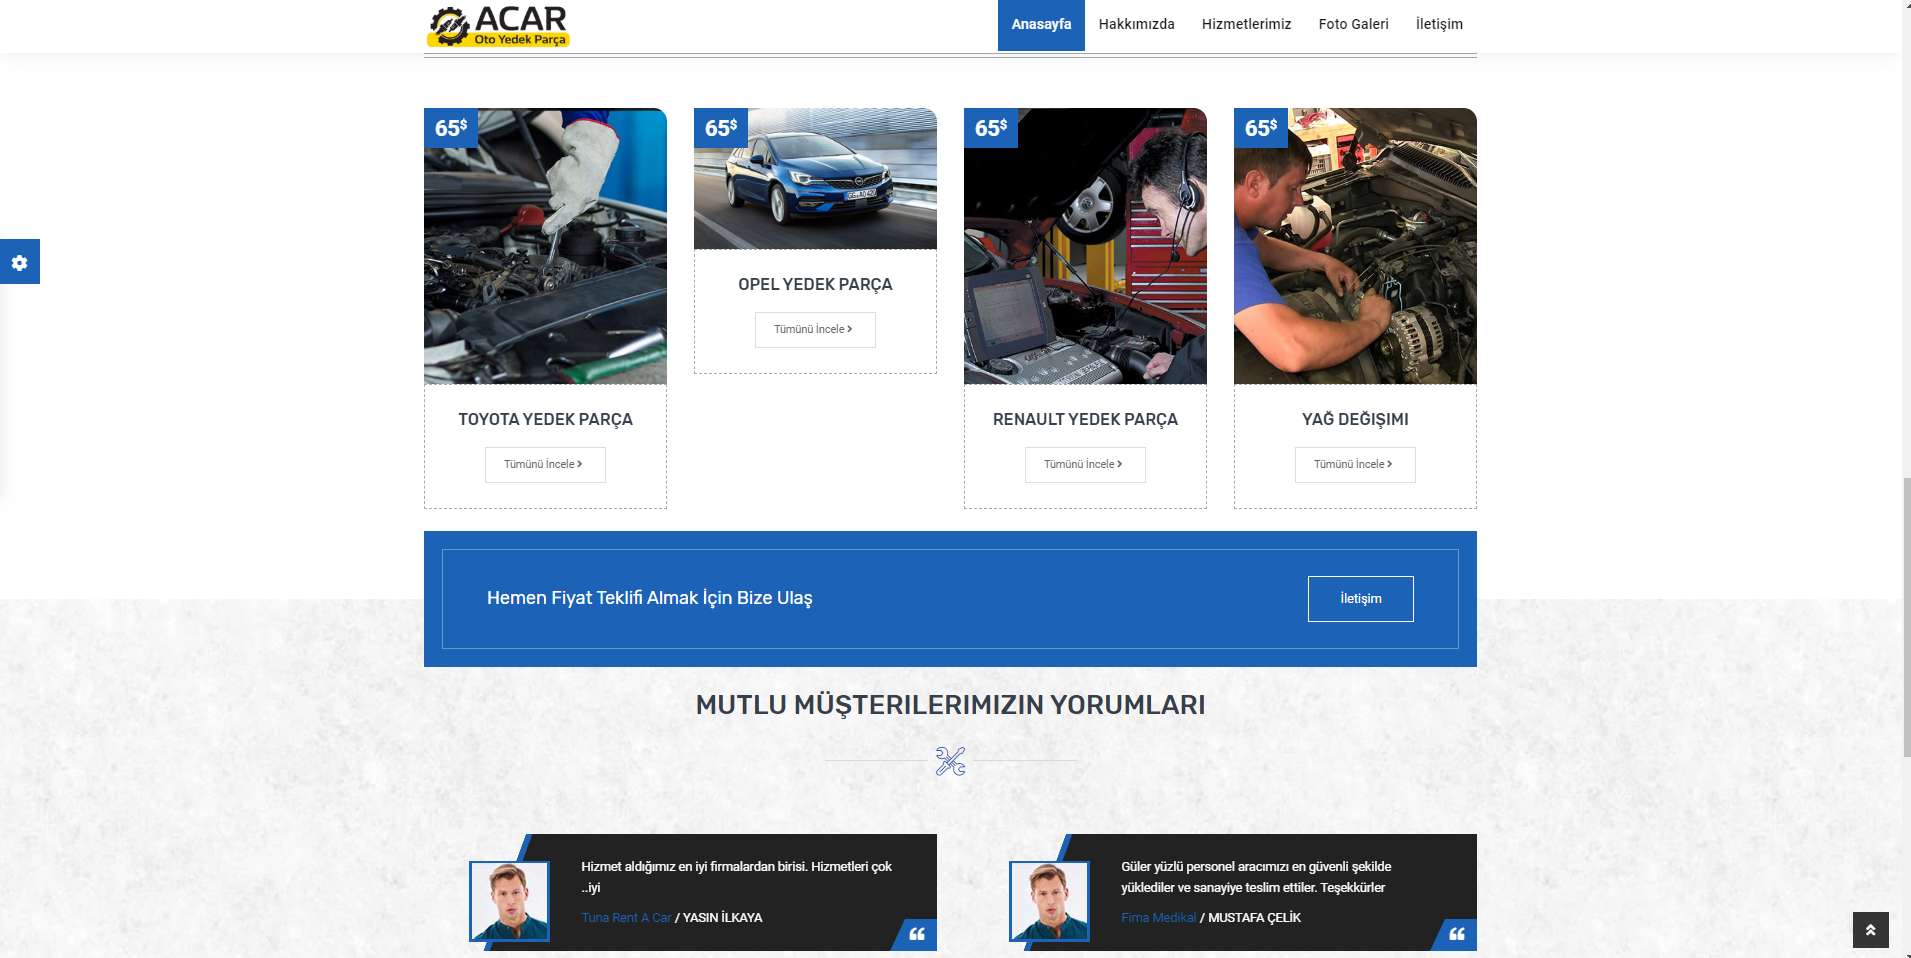Open the Fima Medikal link
Screen dimensions: 1911x958
coord(1158,918)
